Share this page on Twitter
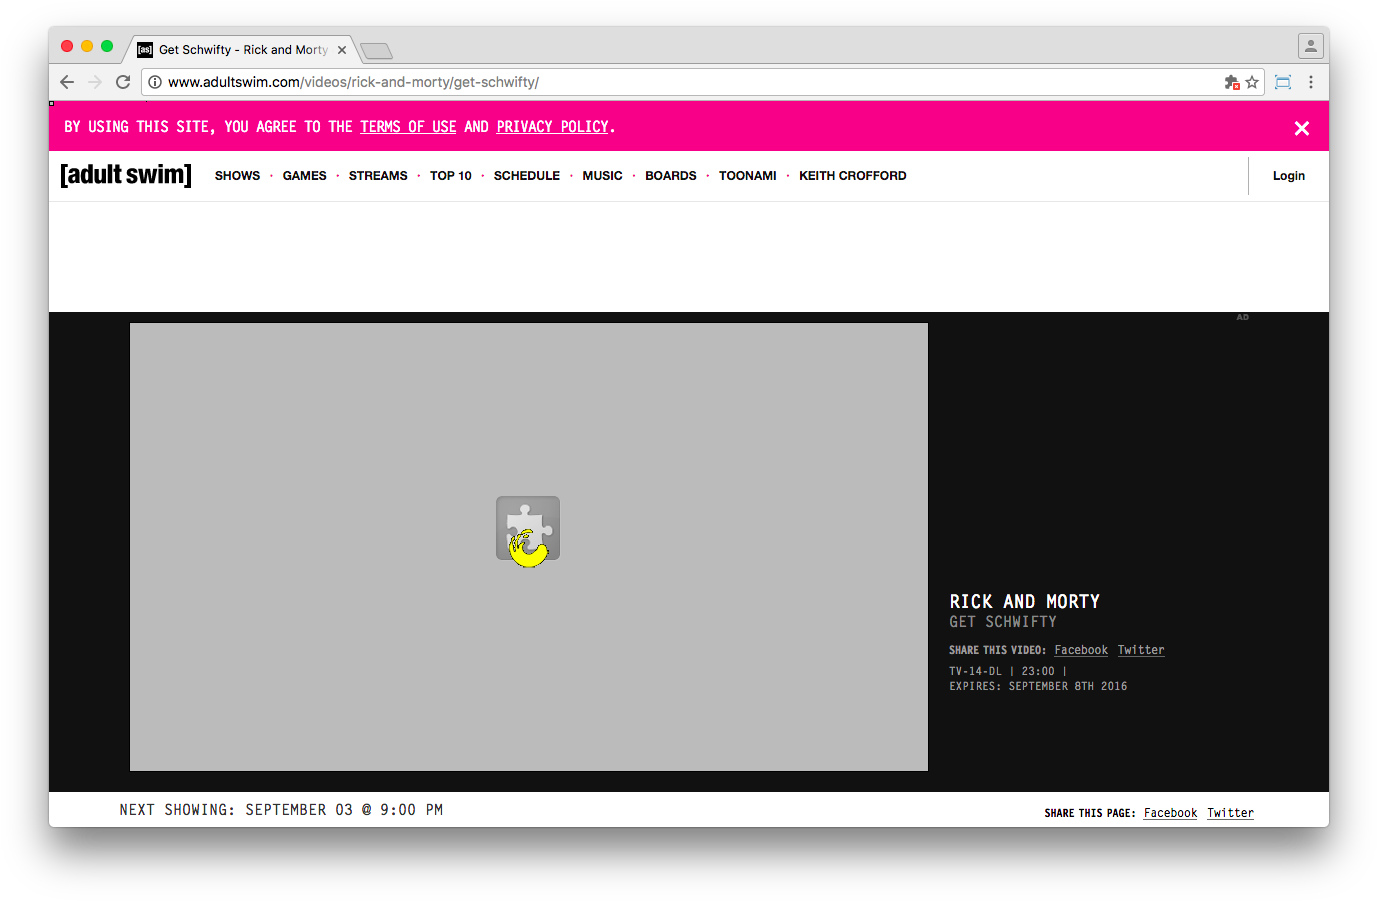The image size is (1377, 901). coord(1230,813)
